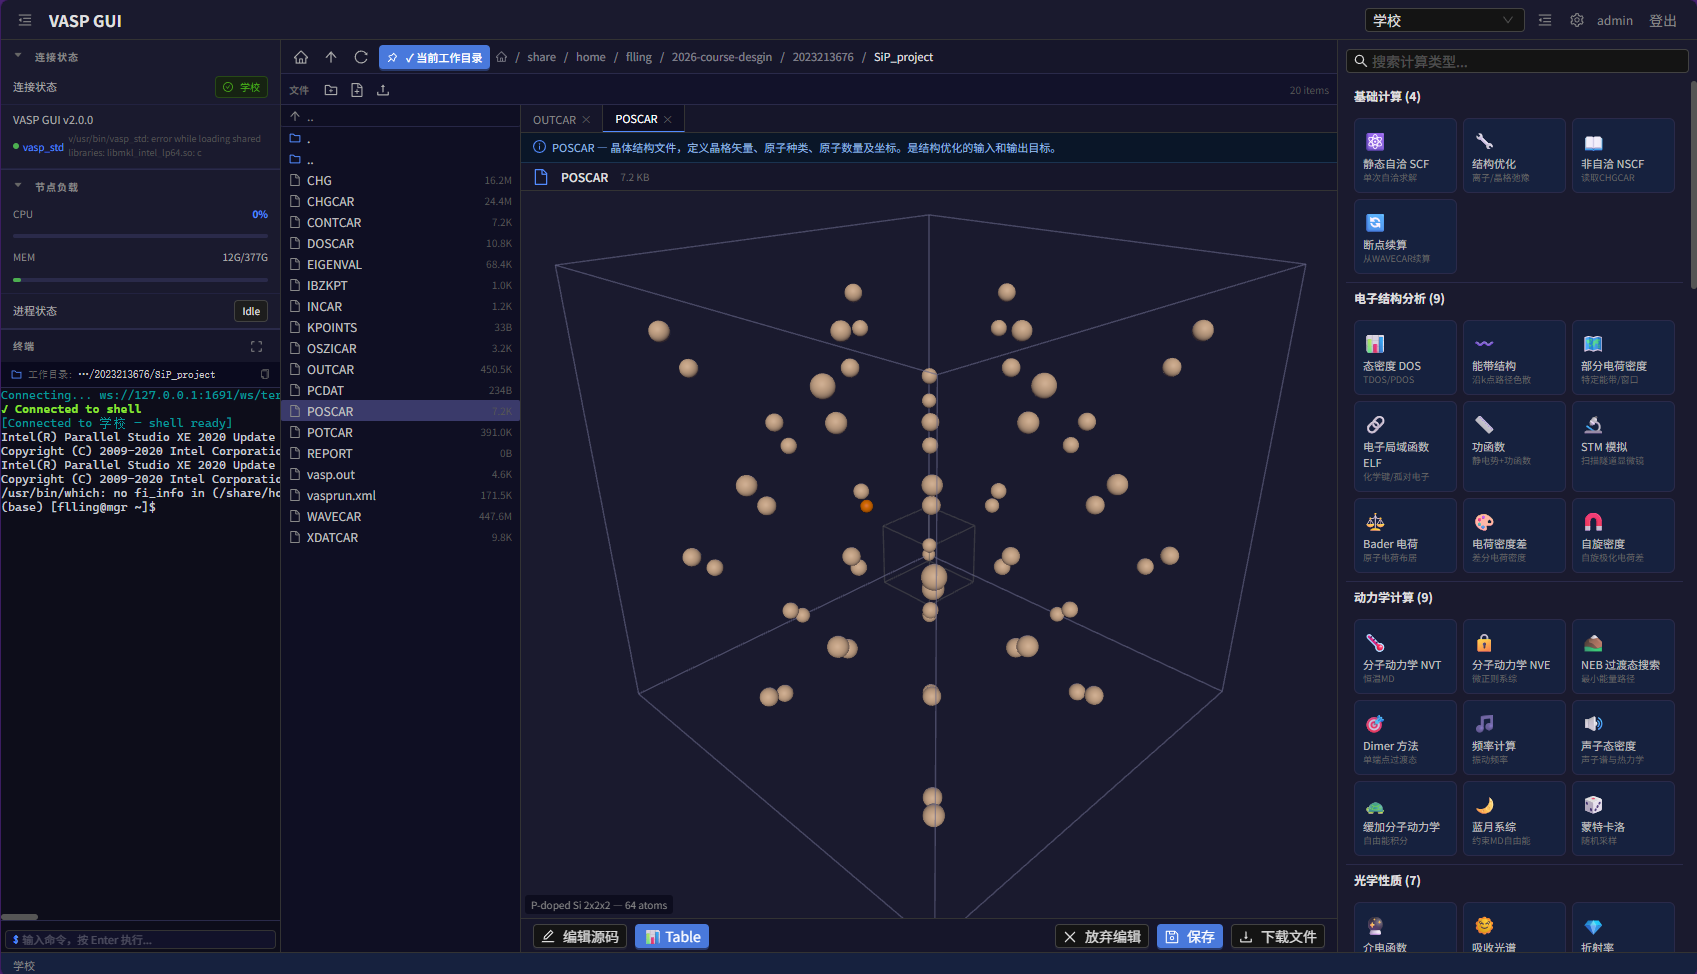Screen dimensions: 1697x974
Task: Open the 结构优化 calculation card
Action: pyautogui.click(x=1514, y=155)
